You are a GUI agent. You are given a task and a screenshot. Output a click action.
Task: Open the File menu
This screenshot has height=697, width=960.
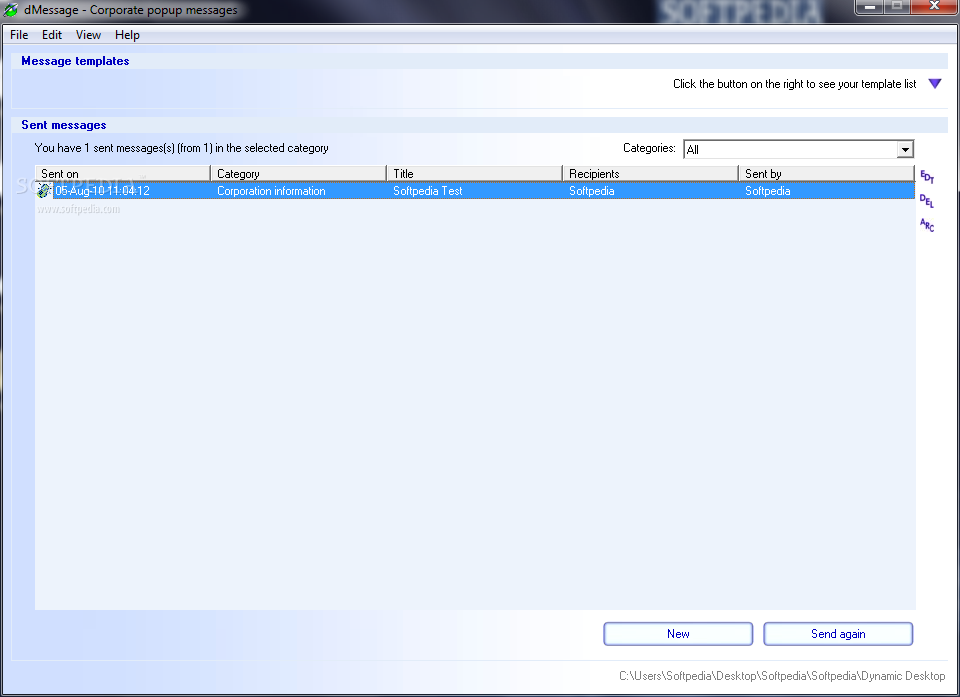pyautogui.click(x=19, y=35)
